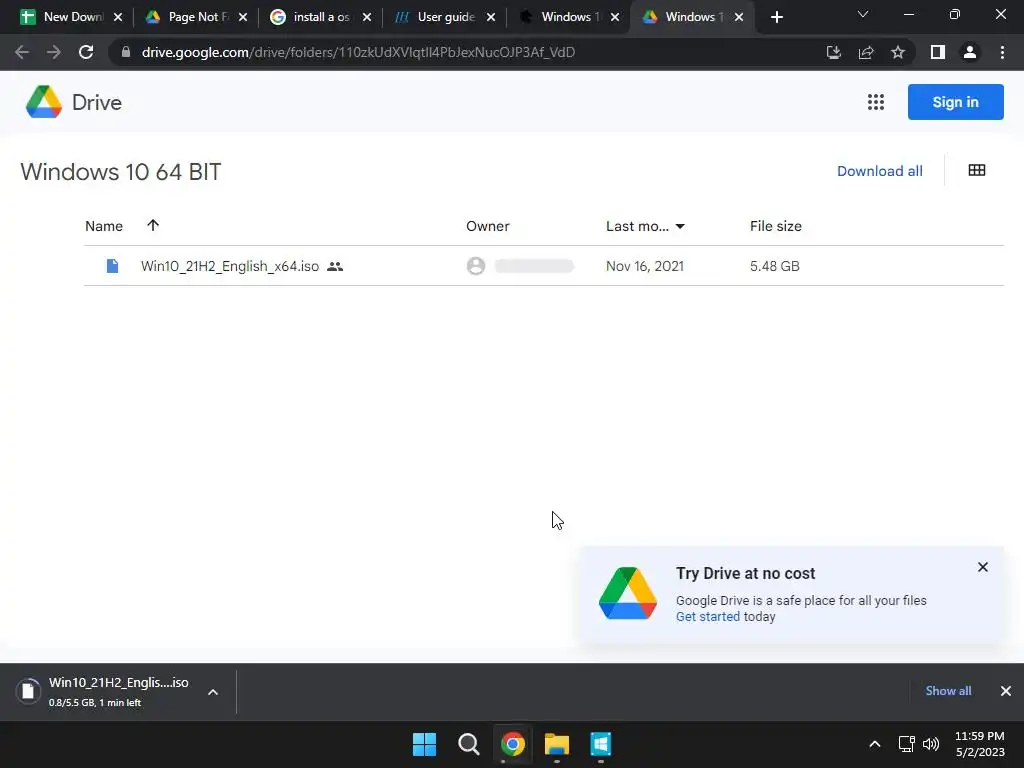1024x768 pixels.
Task: Open network status tray icon
Action: [x=906, y=744]
